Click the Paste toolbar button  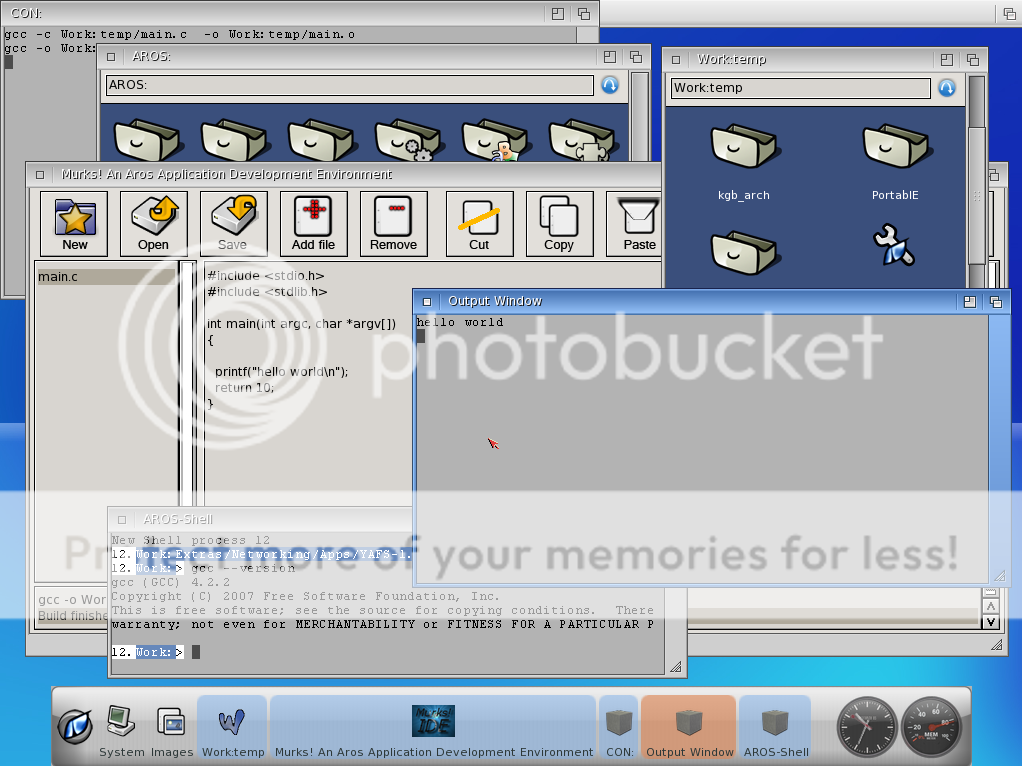(x=634, y=224)
